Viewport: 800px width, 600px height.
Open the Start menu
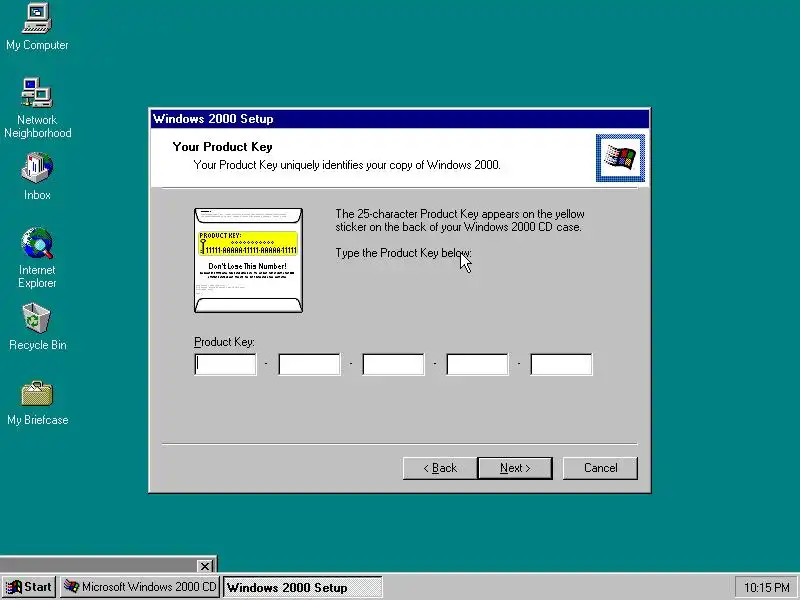[29, 587]
